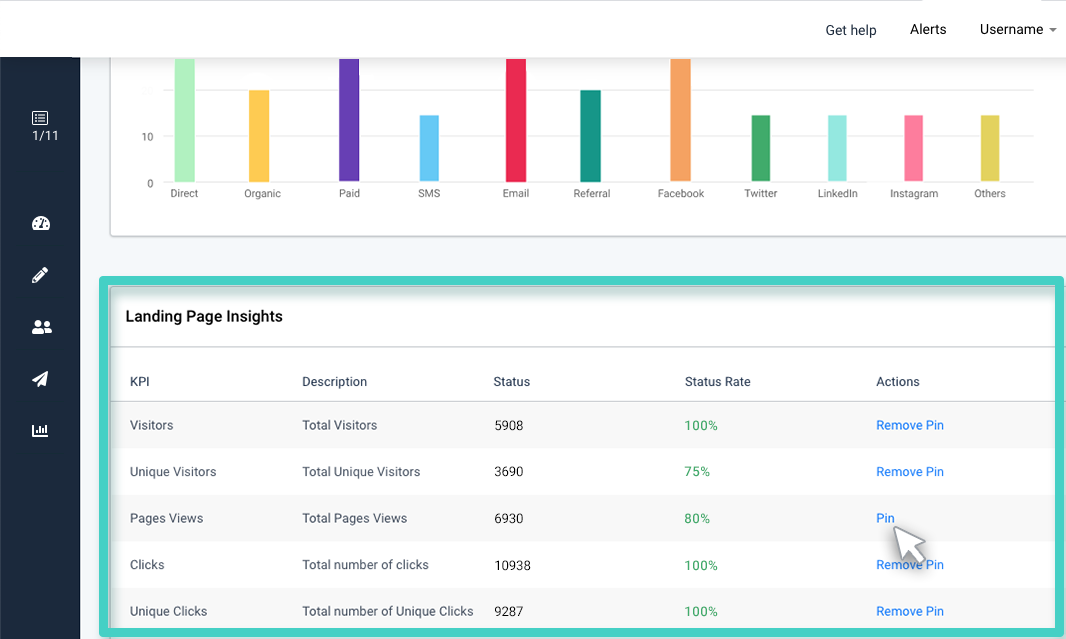
Task: Remove pin for the Unique Visitors KPI
Action: [x=910, y=472]
